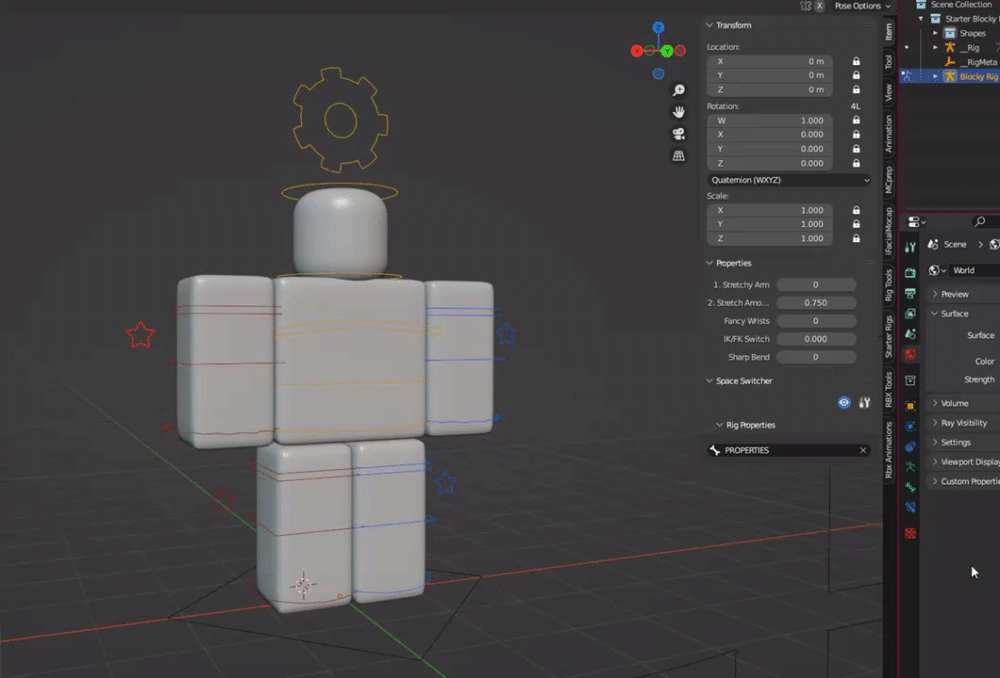Switch to the Animation sidebar tab
The height and width of the screenshot is (678, 1000).
889,134
